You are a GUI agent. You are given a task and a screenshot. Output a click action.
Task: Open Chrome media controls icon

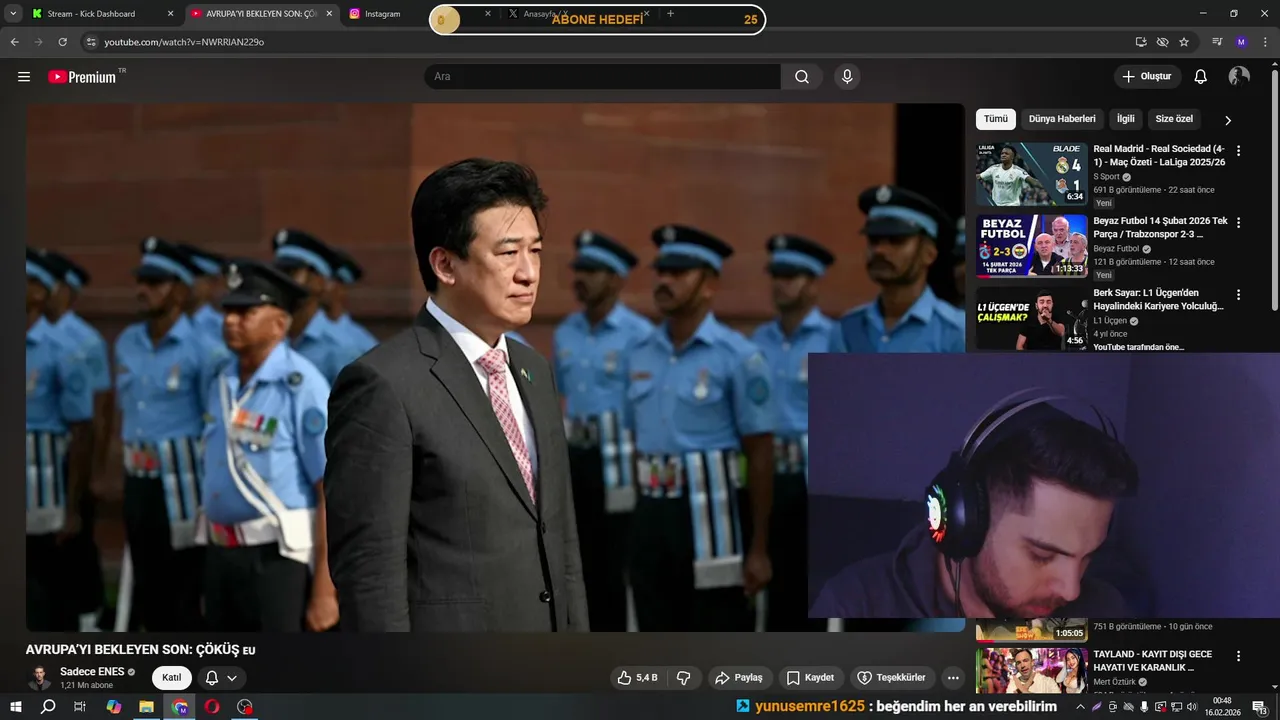pos(1217,42)
